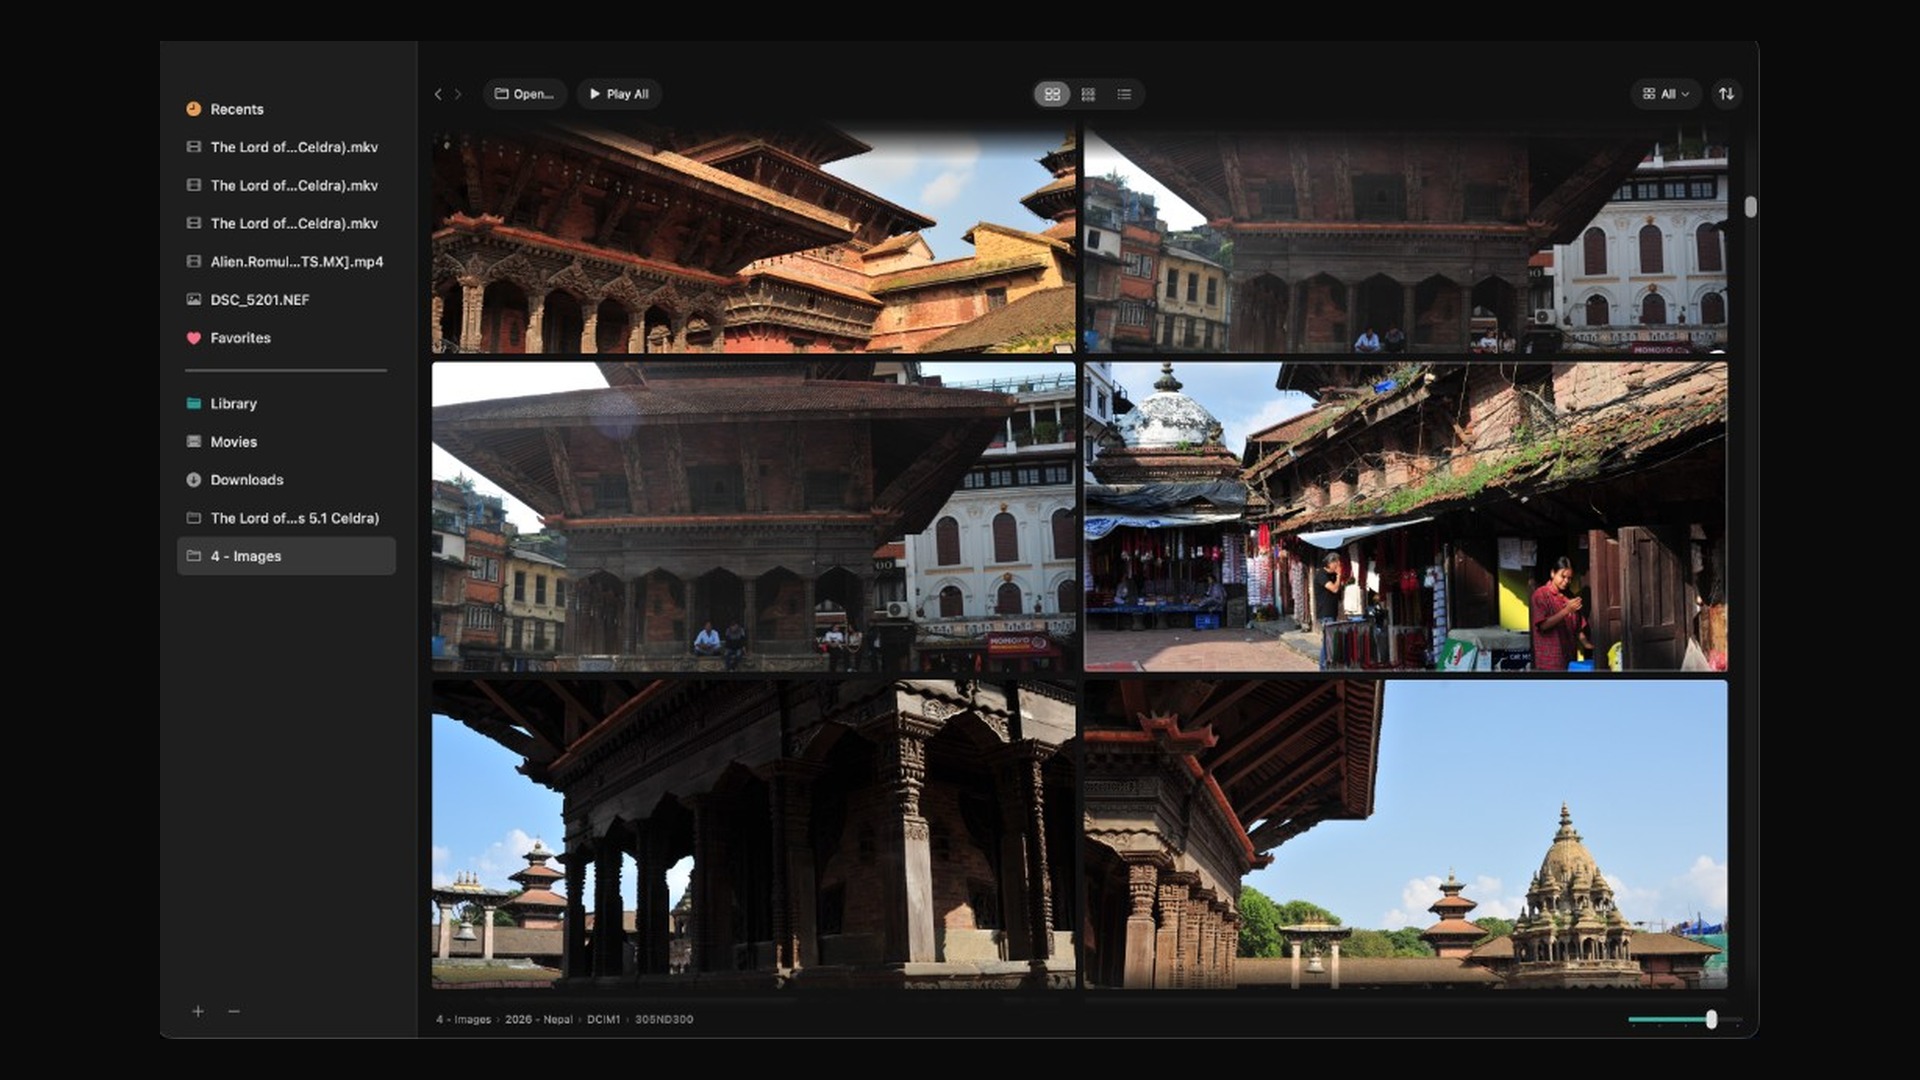
Task: Remove selected folder with minus icon
Action: (x=234, y=1011)
